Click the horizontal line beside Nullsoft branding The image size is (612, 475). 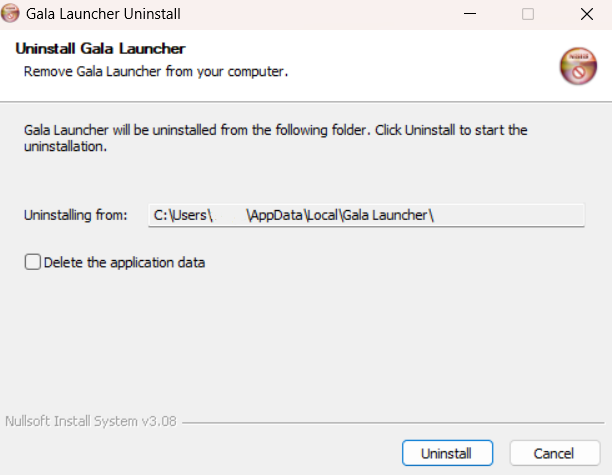point(393,423)
